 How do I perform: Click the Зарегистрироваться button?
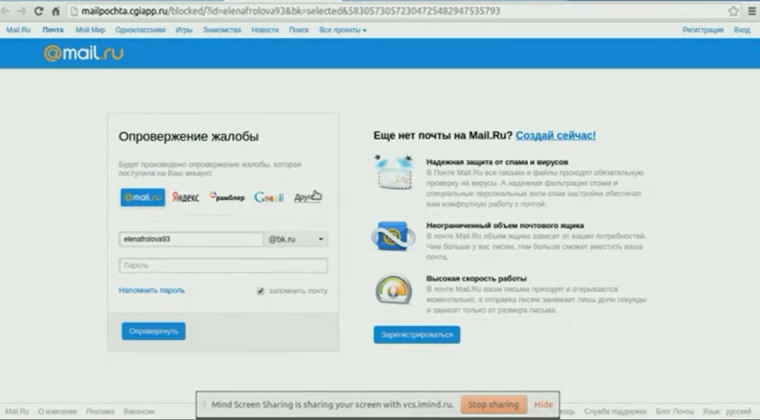click(416, 334)
